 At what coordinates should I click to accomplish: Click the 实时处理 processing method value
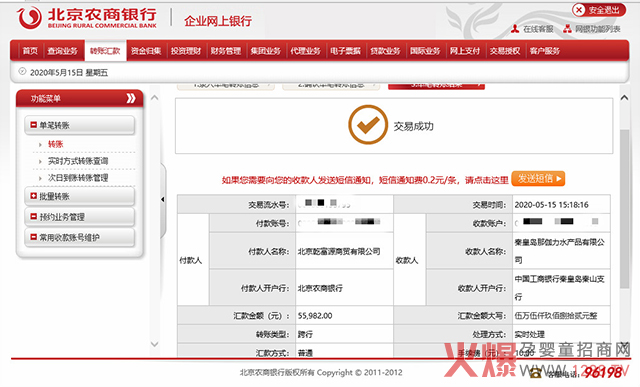(x=529, y=334)
